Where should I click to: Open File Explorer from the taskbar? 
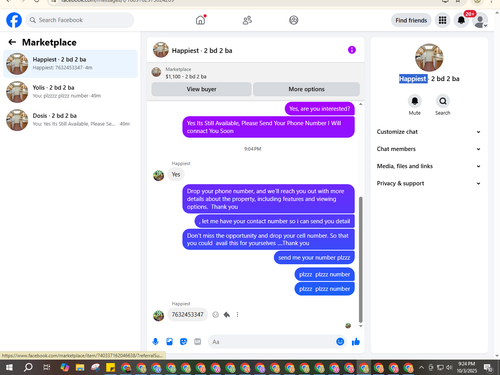(80, 368)
